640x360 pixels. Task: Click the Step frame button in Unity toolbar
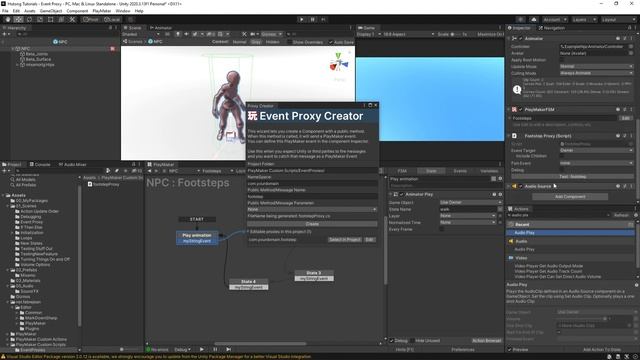click(324, 19)
